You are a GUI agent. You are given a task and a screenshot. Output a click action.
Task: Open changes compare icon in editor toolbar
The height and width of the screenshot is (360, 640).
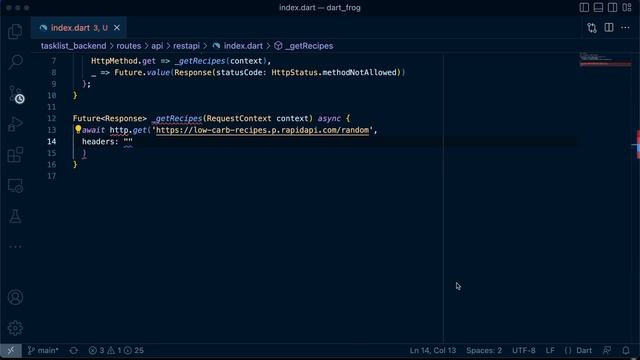click(592, 28)
